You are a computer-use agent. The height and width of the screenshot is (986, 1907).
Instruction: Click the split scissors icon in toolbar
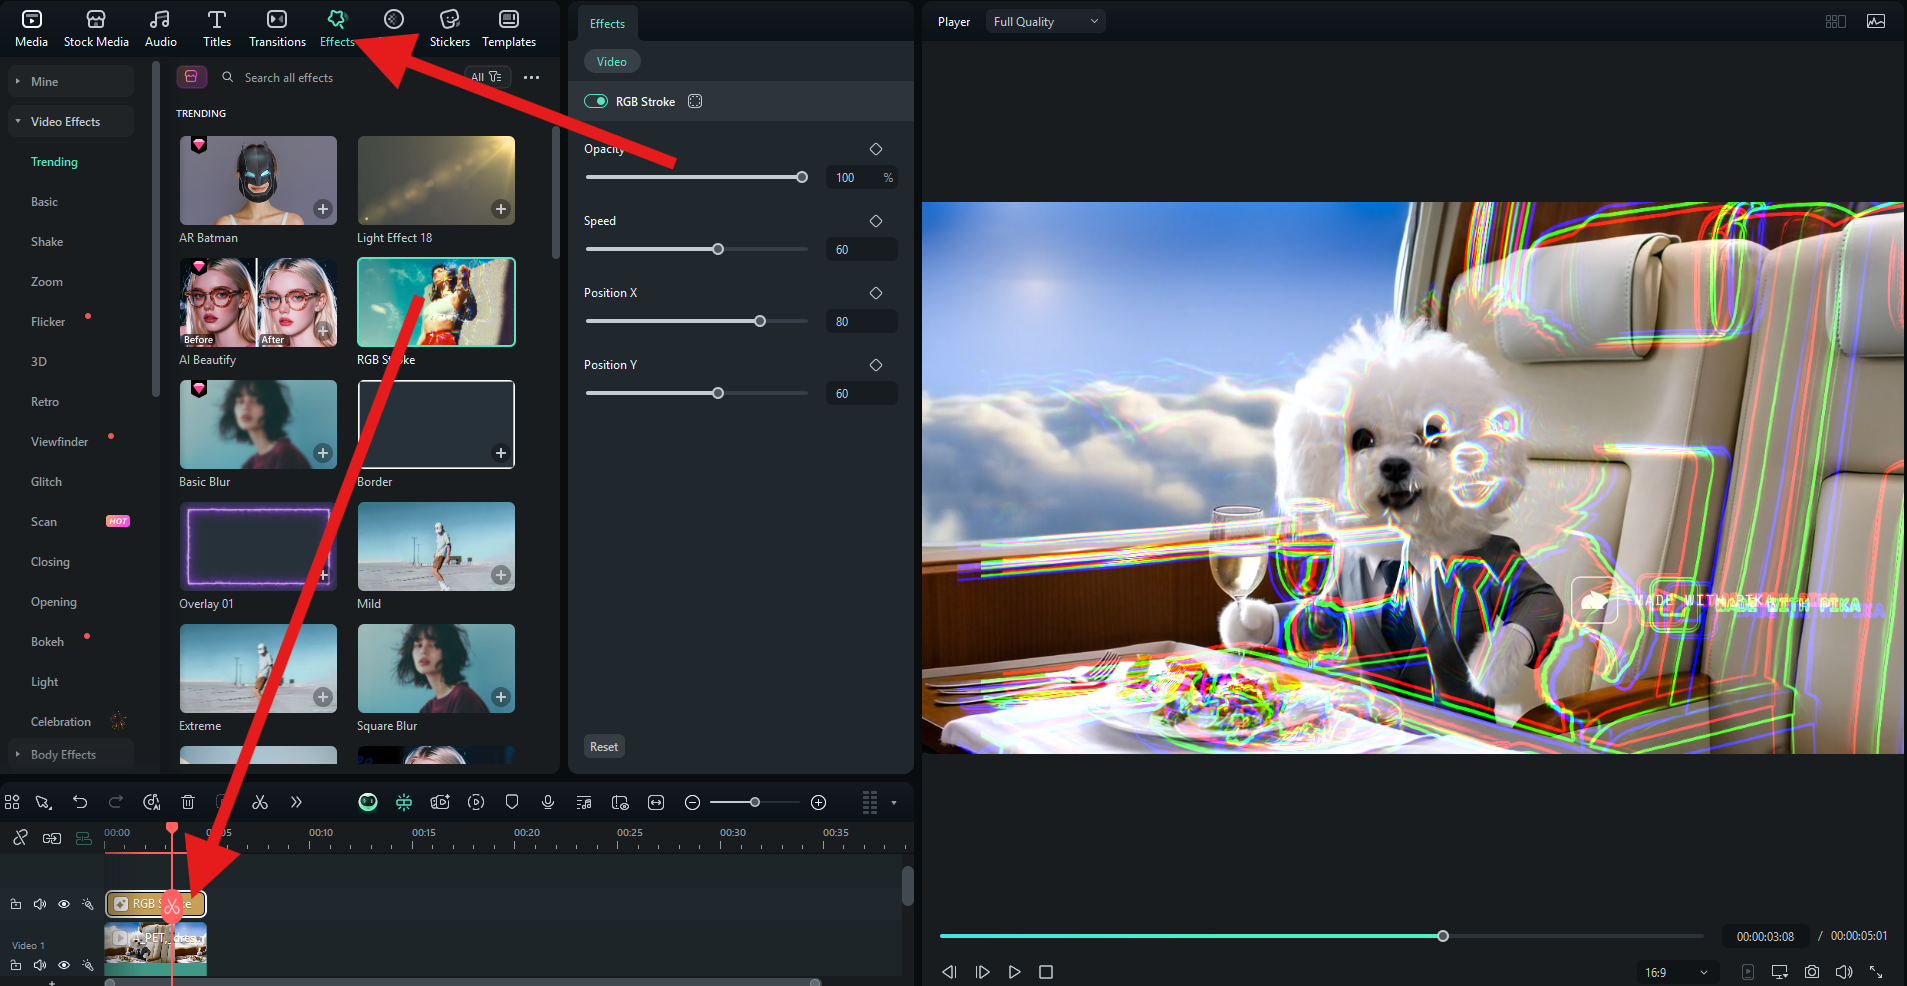tap(260, 802)
